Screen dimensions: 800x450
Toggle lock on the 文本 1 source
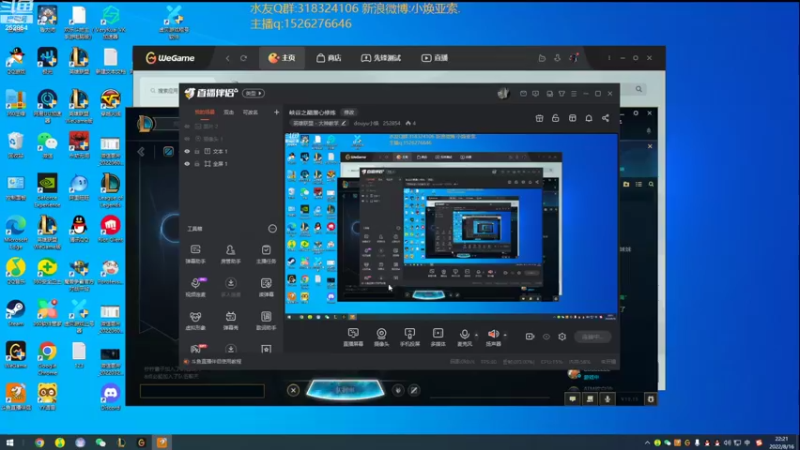(197, 152)
